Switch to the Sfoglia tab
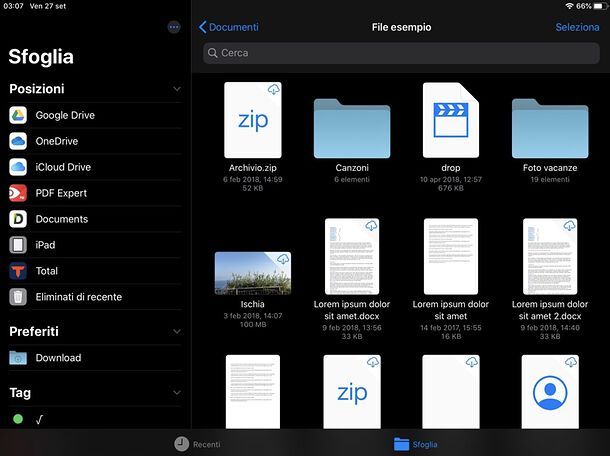The width and height of the screenshot is (610, 456). pyautogui.click(x=415, y=444)
